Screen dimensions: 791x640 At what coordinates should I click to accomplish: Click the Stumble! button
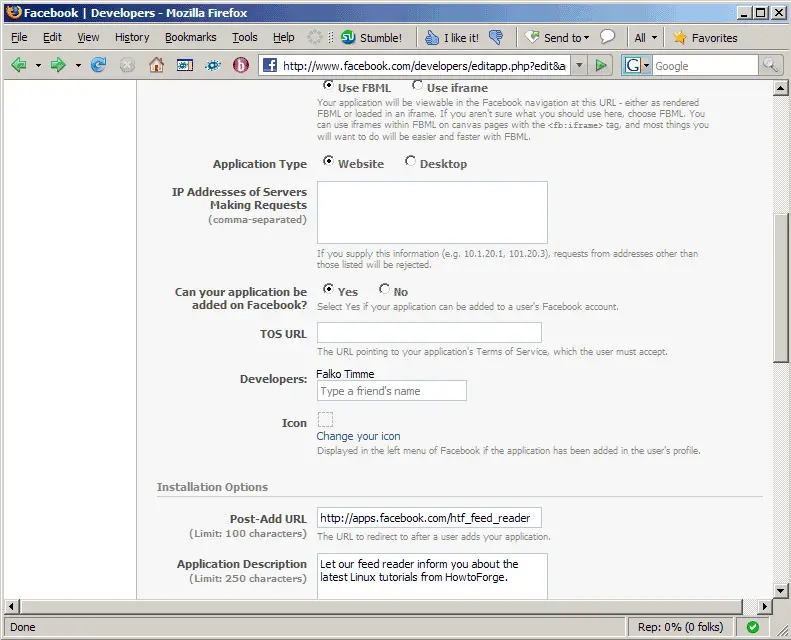[x=371, y=37]
